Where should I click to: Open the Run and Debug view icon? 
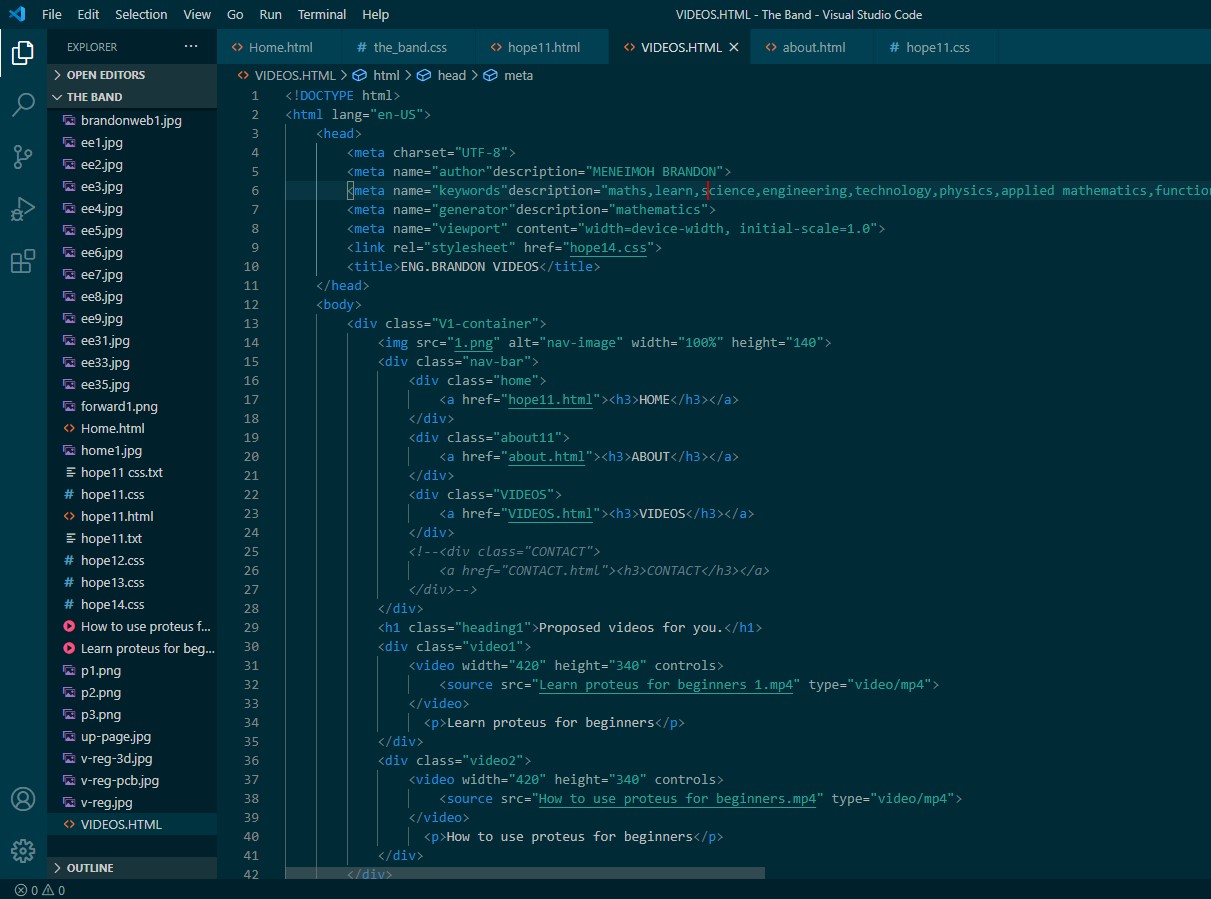(x=23, y=210)
